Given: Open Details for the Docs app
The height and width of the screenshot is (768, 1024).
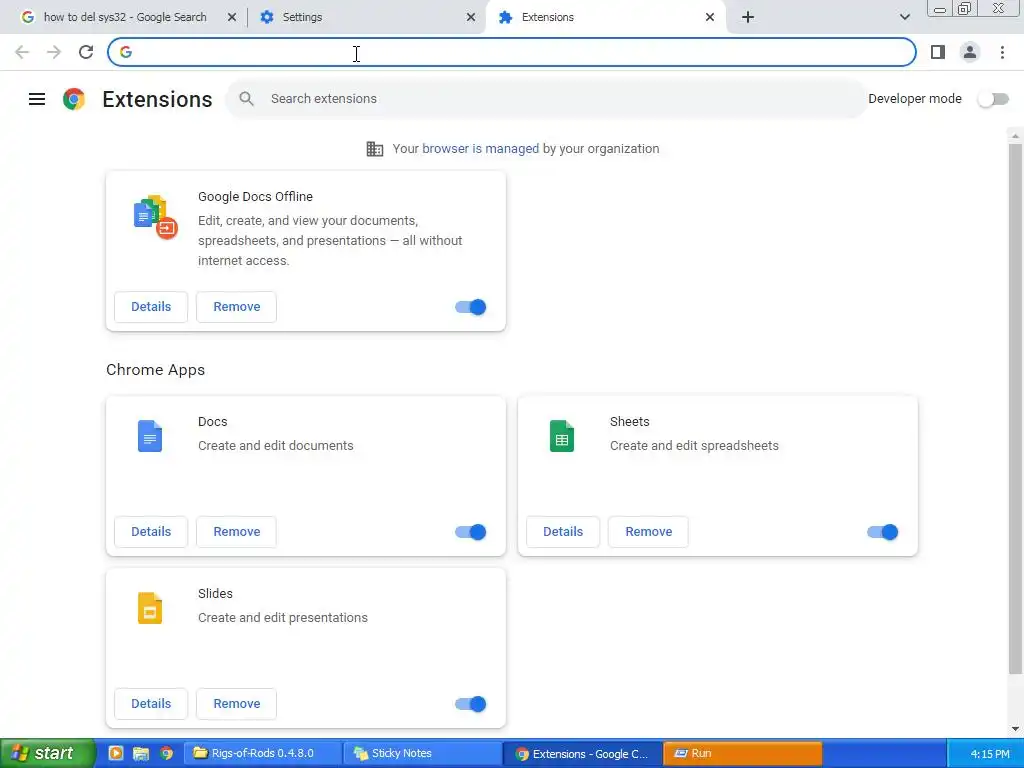Looking at the screenshot, I should tap(151, 532).
